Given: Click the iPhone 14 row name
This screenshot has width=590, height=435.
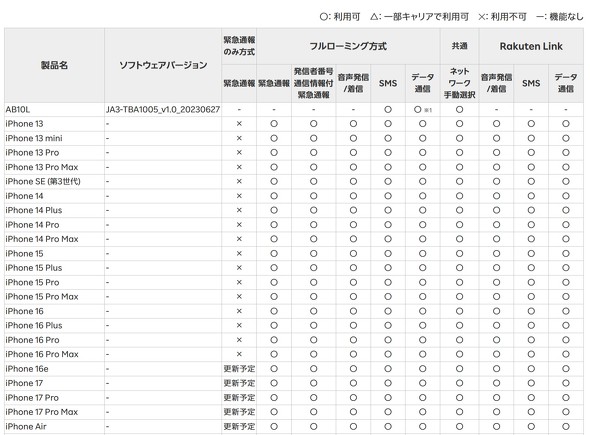Looking at the screenshot, I should [24, 196].
